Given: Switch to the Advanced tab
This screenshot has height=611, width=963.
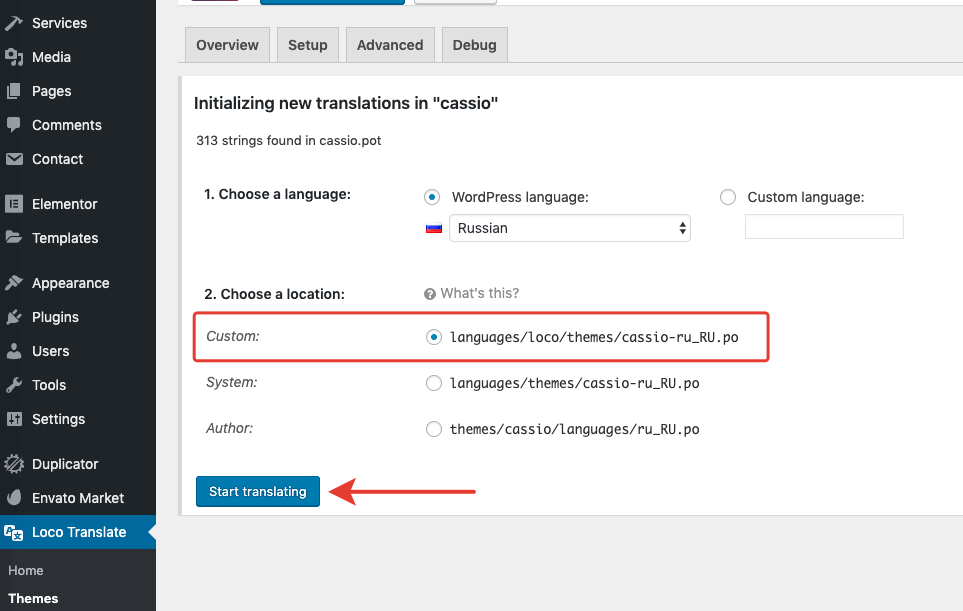Looking at the screenshot, I should [x=390, y=45].
